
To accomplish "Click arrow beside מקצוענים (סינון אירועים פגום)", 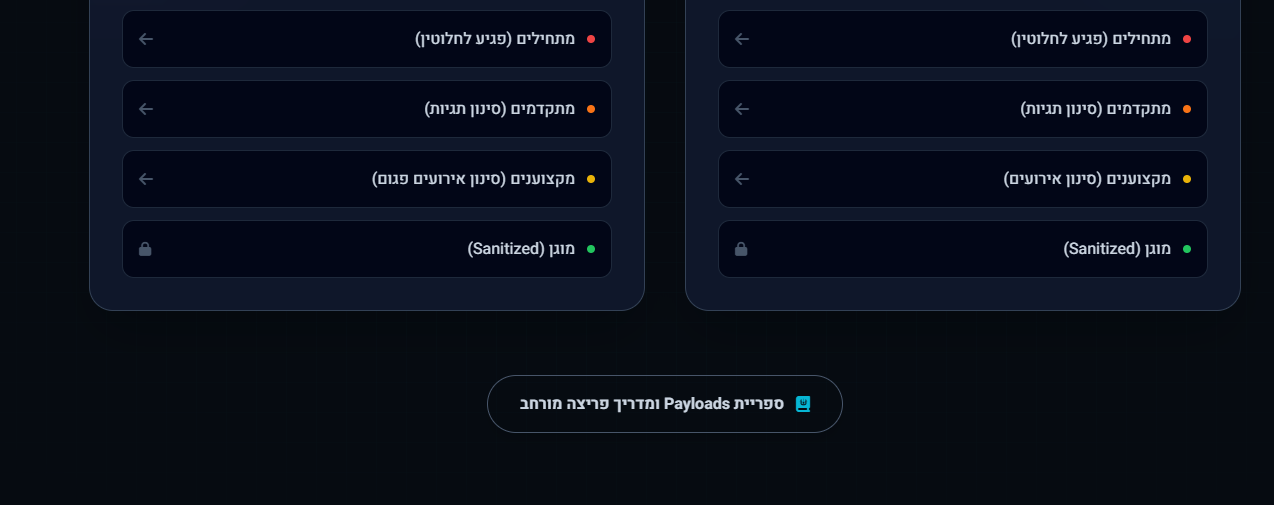I will pos(146,179).
